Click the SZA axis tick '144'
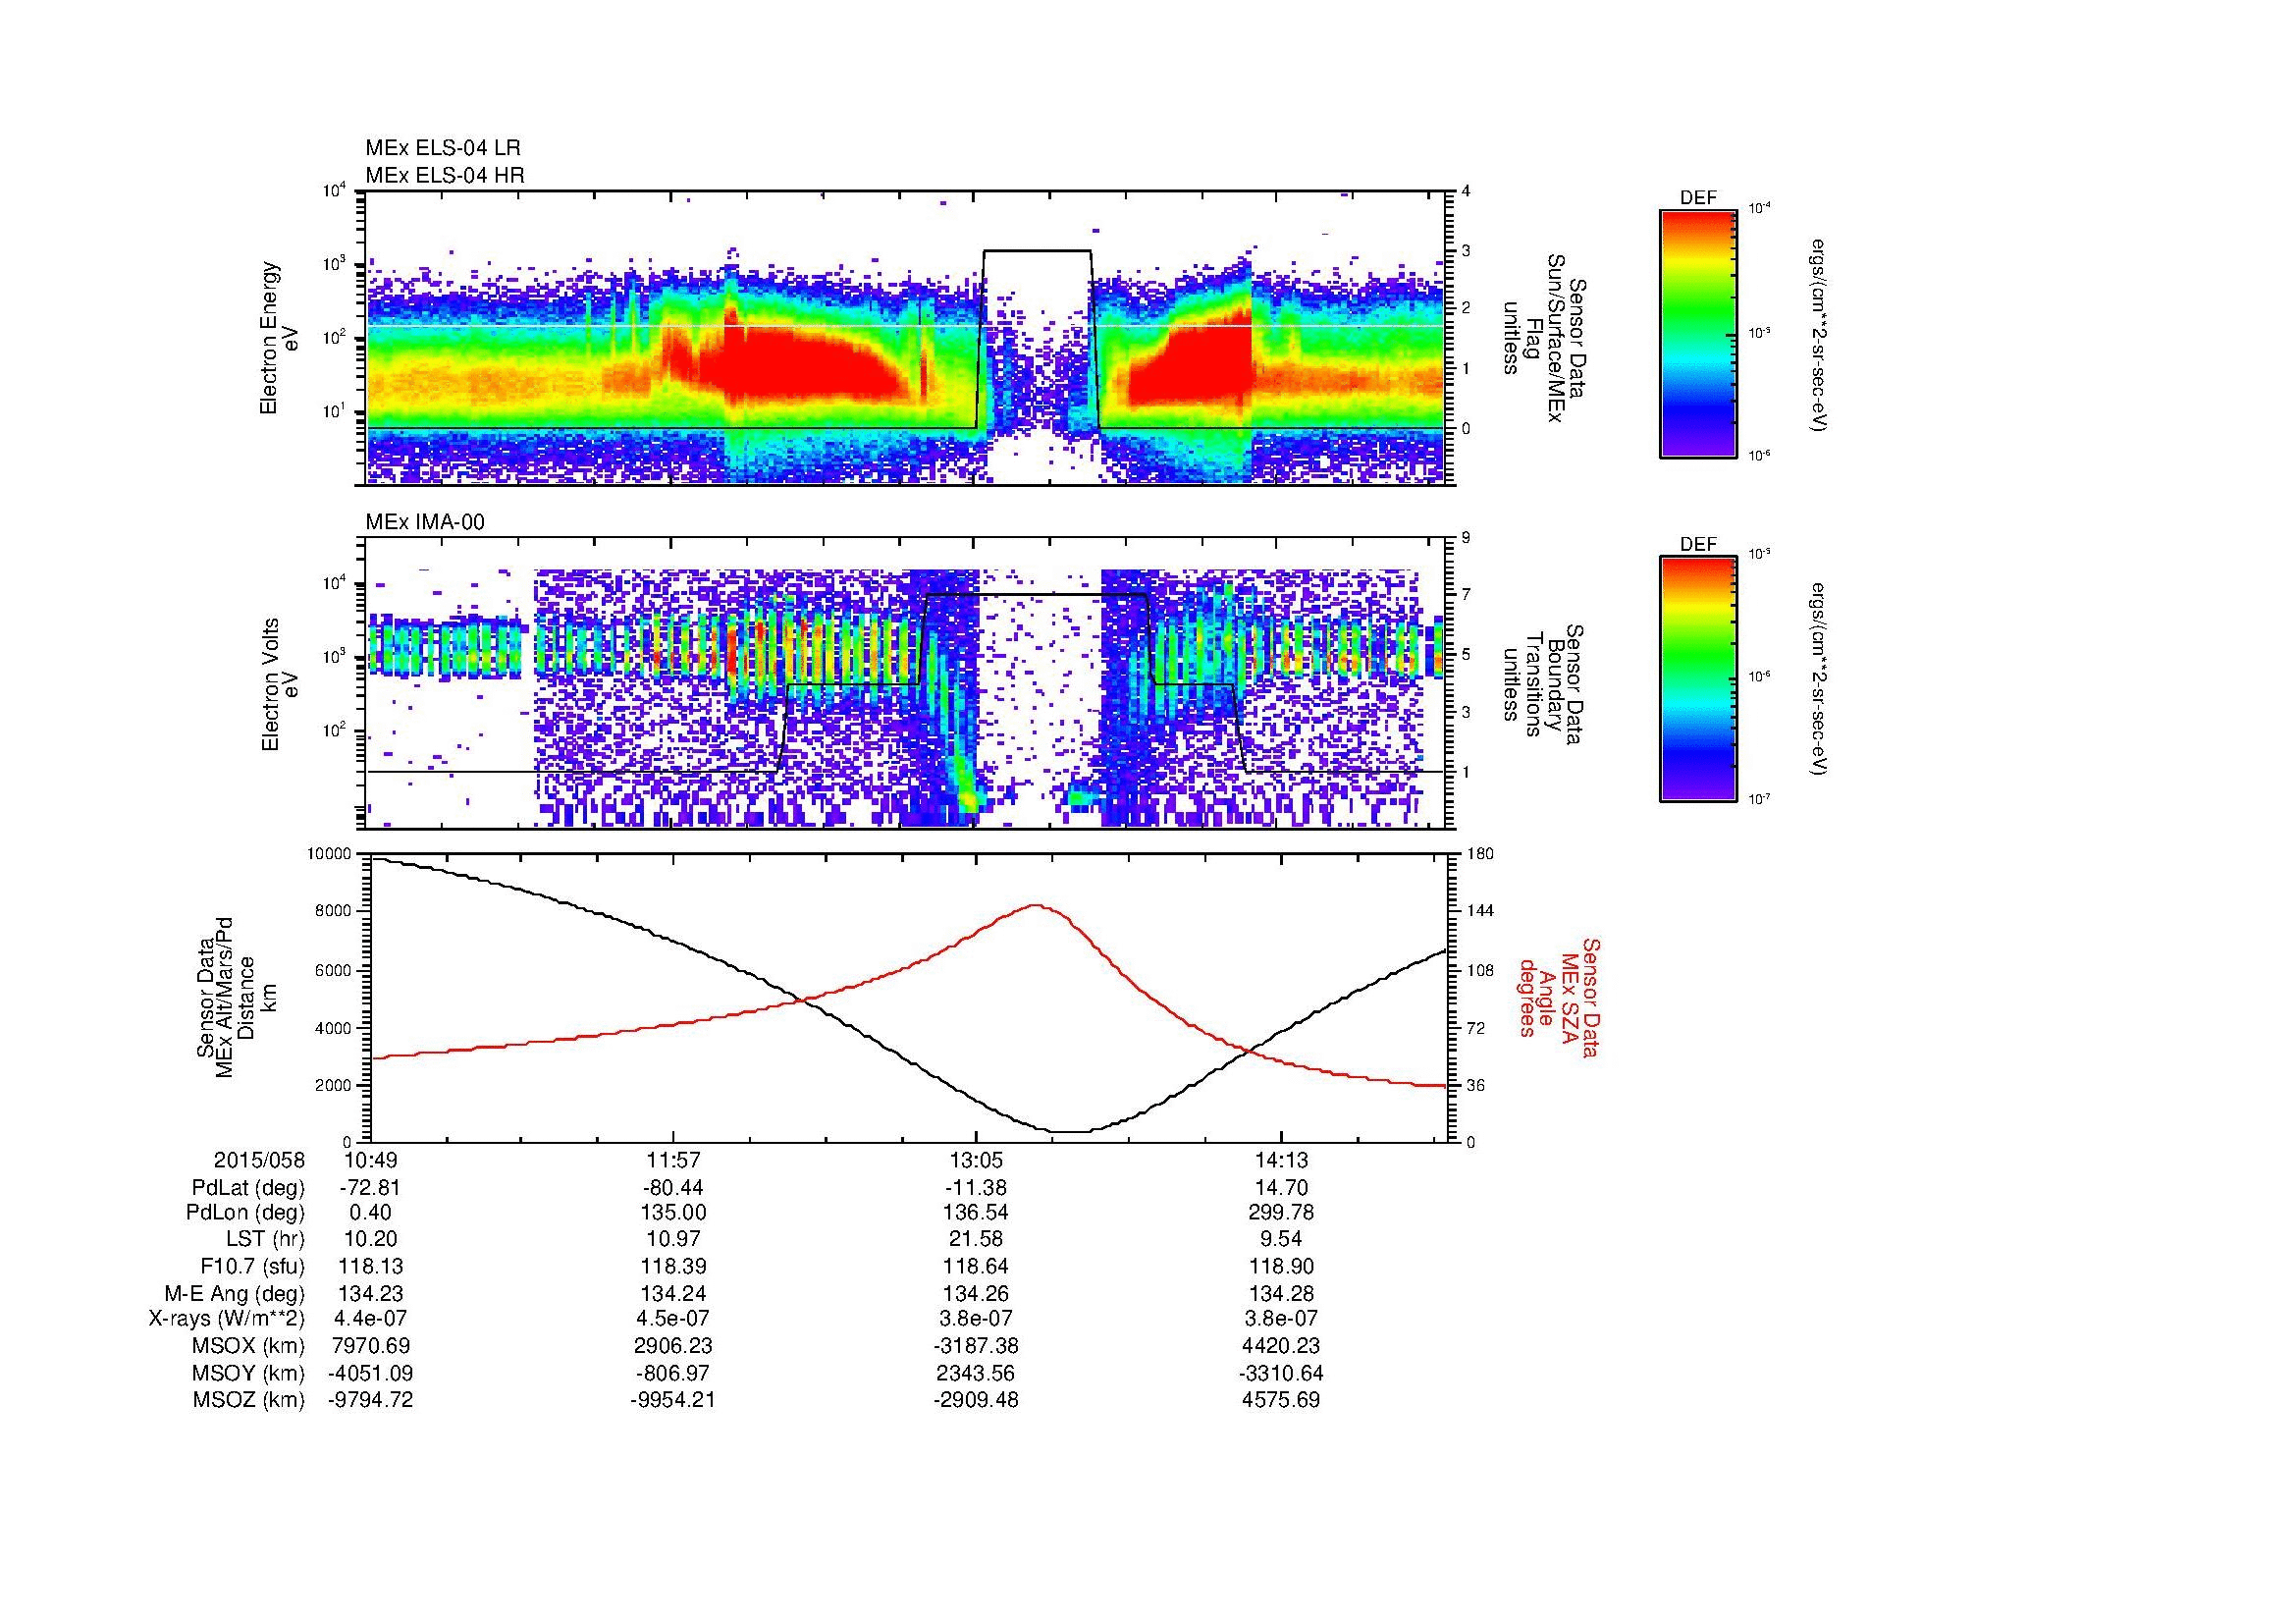 point(1479,912)
